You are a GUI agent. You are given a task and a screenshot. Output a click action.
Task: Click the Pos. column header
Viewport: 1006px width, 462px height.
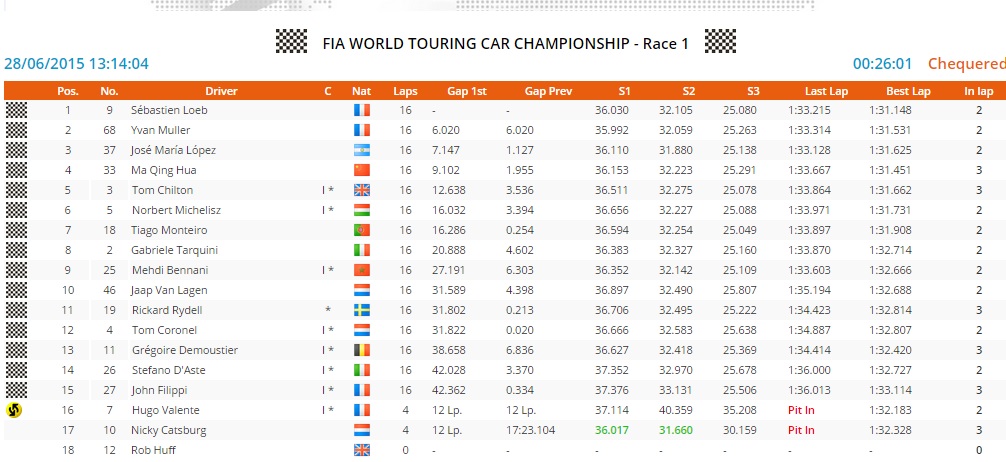[68, 91]
